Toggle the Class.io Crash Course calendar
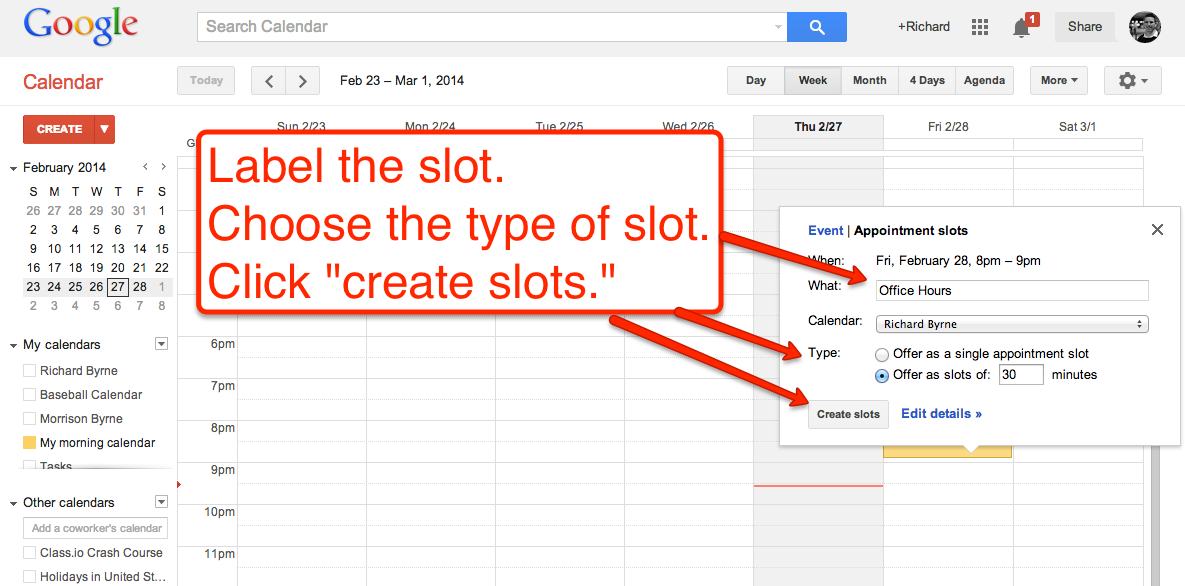The image size is (1185, 586). tap(29, 553)
